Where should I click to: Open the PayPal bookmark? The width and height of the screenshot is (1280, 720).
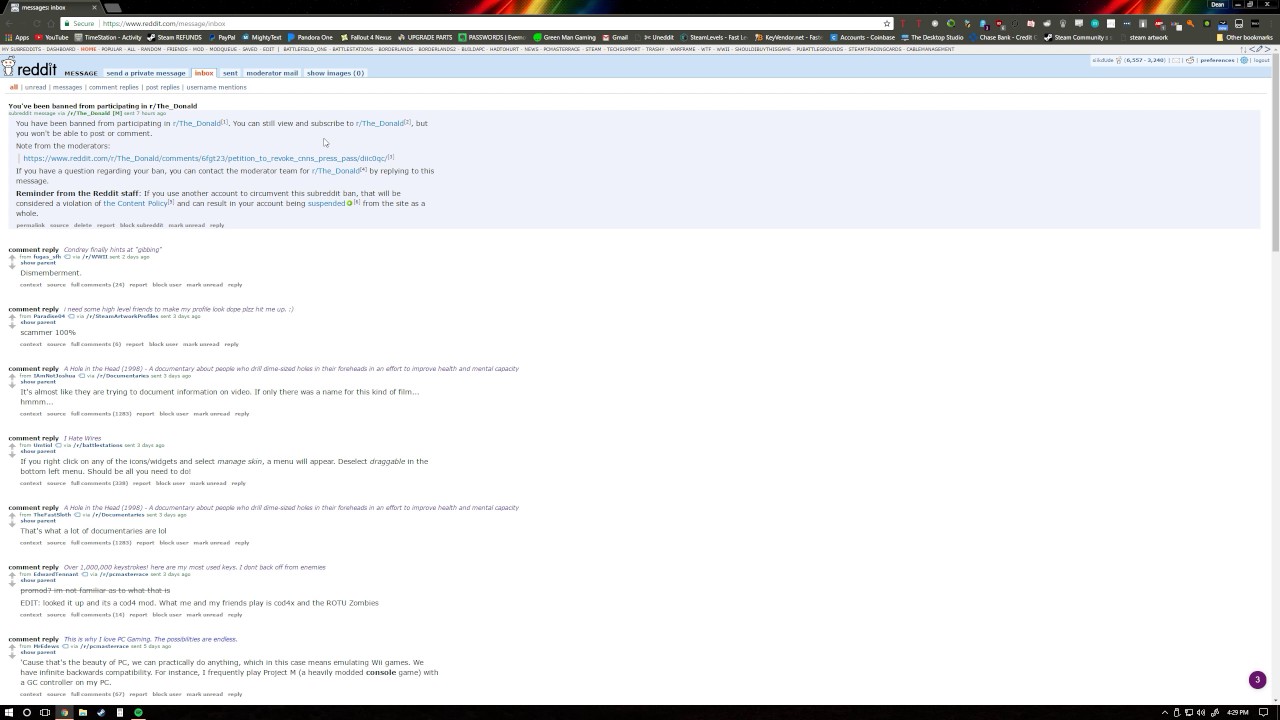(x=222, y=37)
